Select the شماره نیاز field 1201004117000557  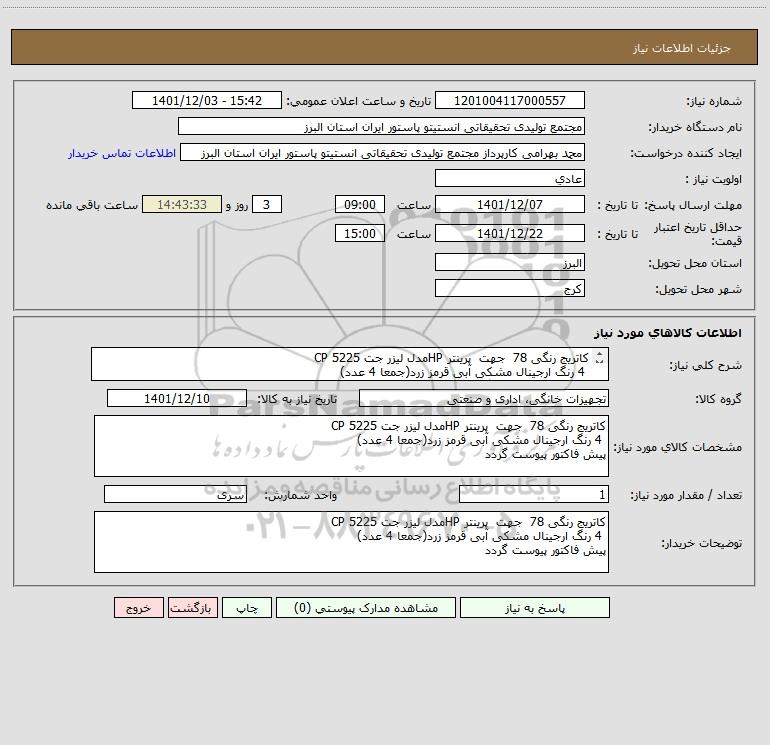coord(510,101)
